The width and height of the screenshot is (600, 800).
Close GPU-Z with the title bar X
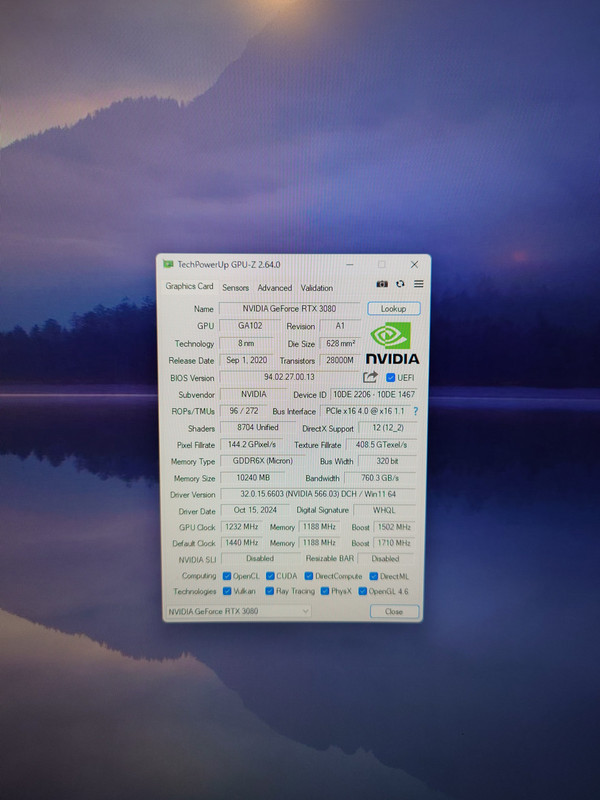pos(414,264)
